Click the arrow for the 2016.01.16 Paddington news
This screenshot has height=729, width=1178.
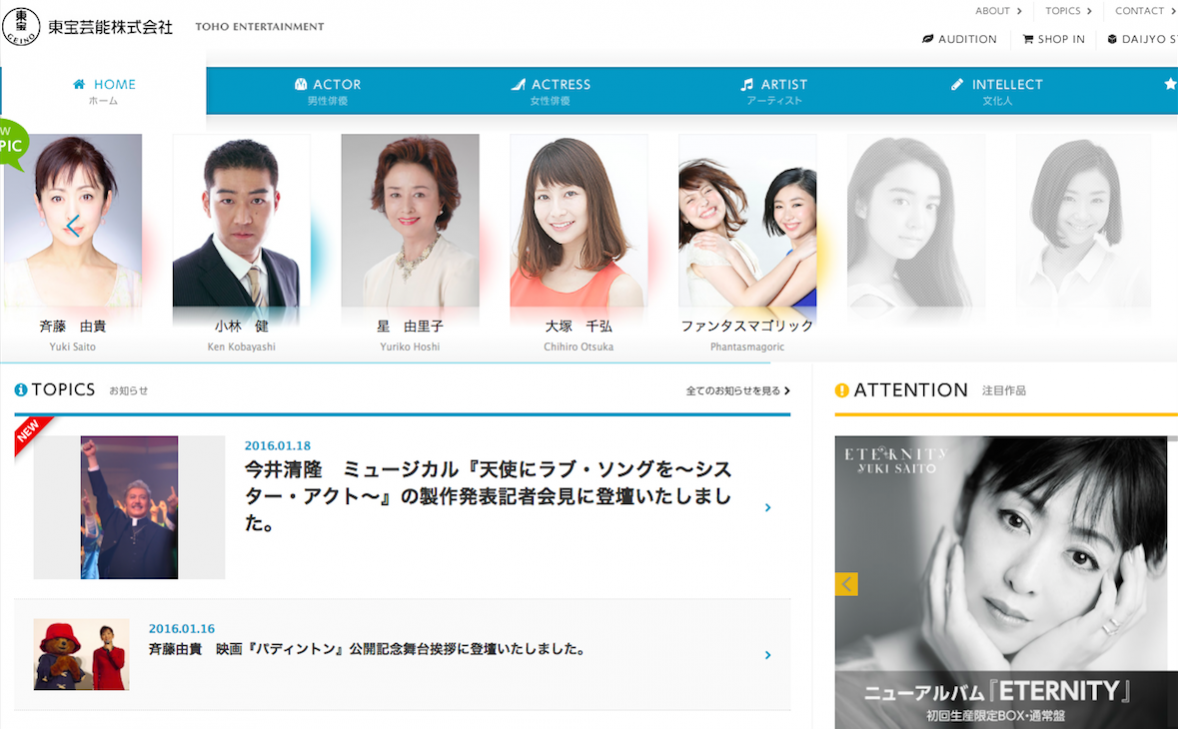pos(768,655)
